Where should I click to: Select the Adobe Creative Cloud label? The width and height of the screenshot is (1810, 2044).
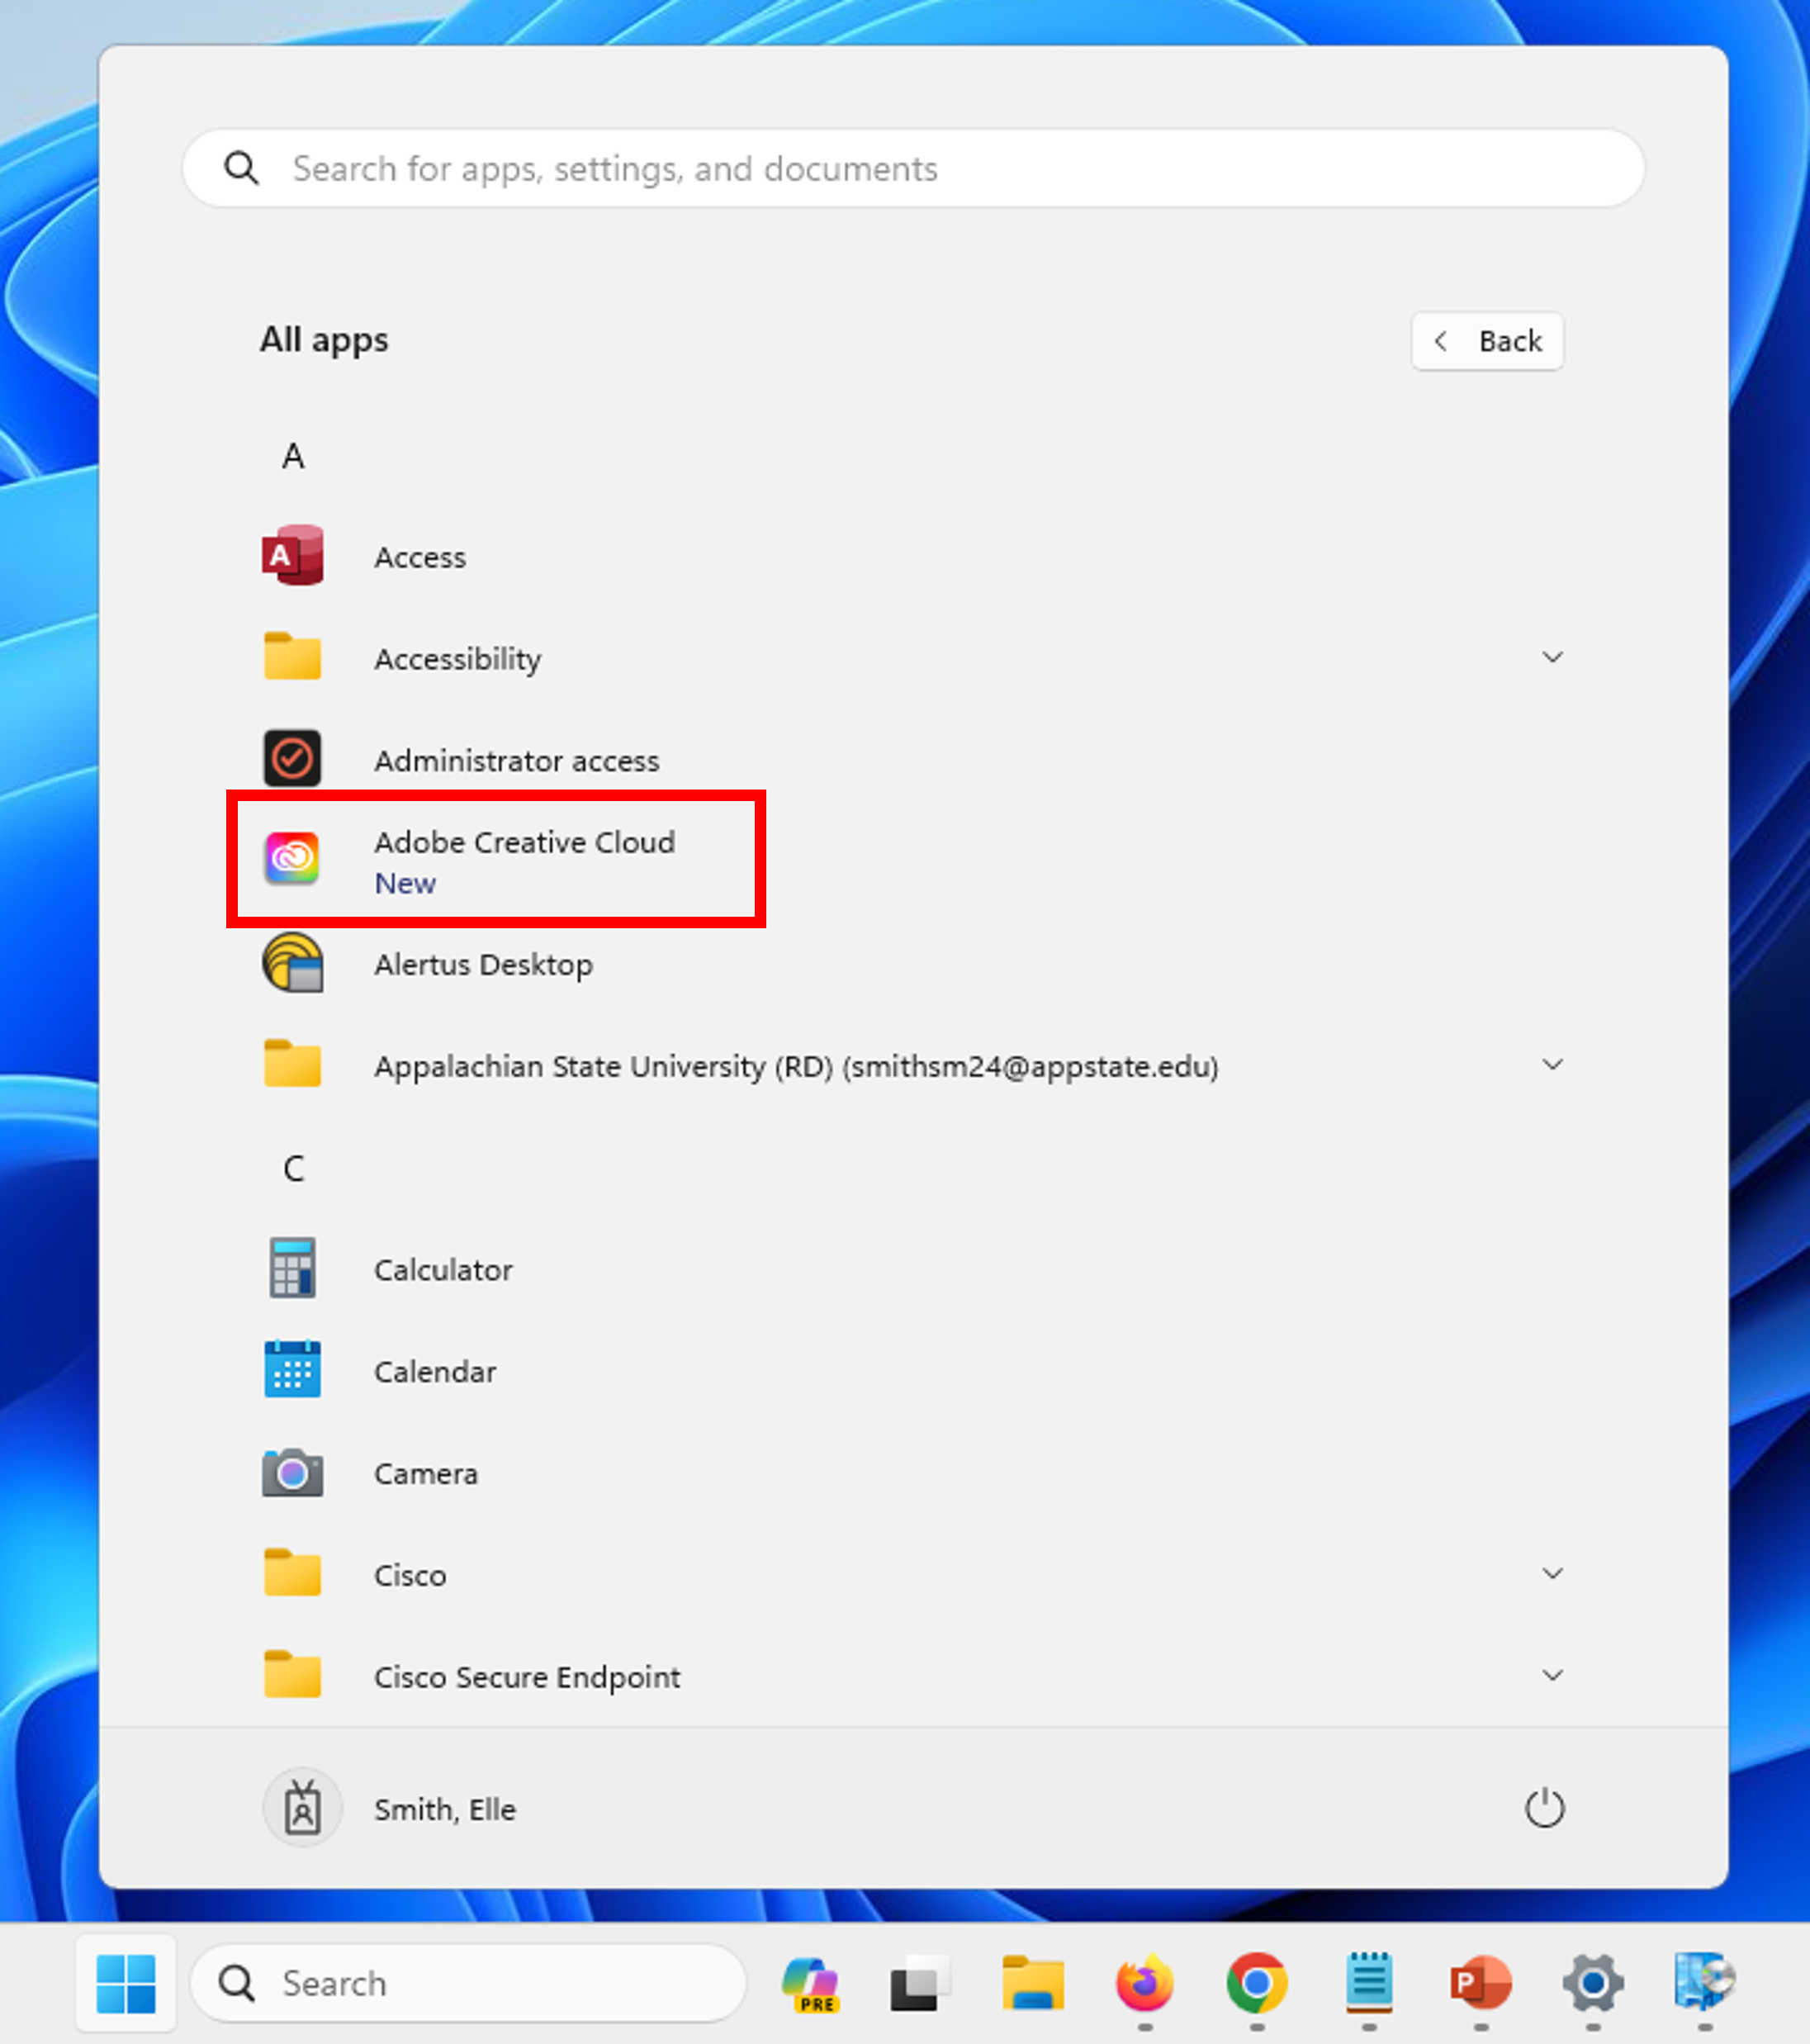click(x=525, y=842)
